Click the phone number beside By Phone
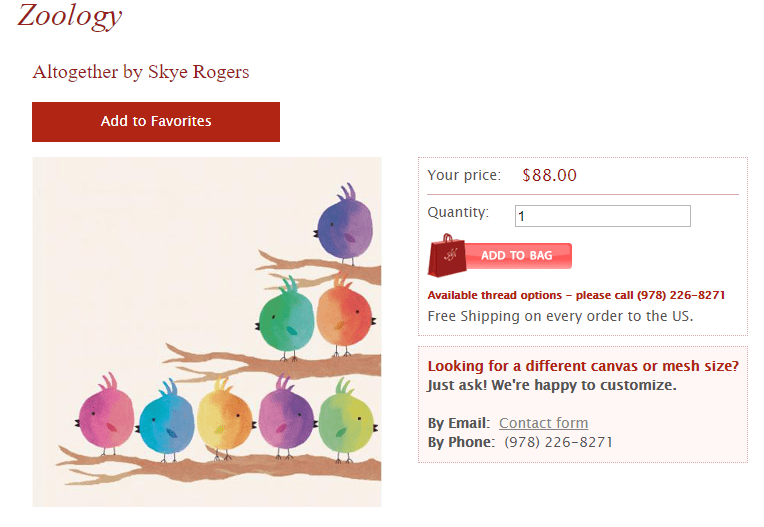The height and width of the screenshot is (527, 764). click(x=558, y=442)
